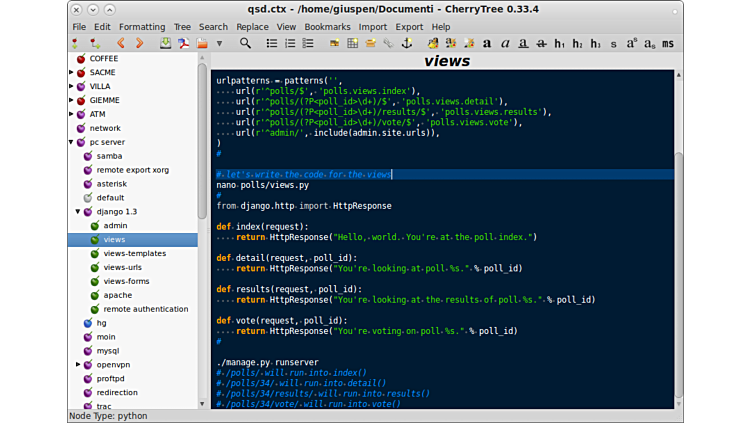Toggle bold with the bold 'a' icon

pos(487,44)
